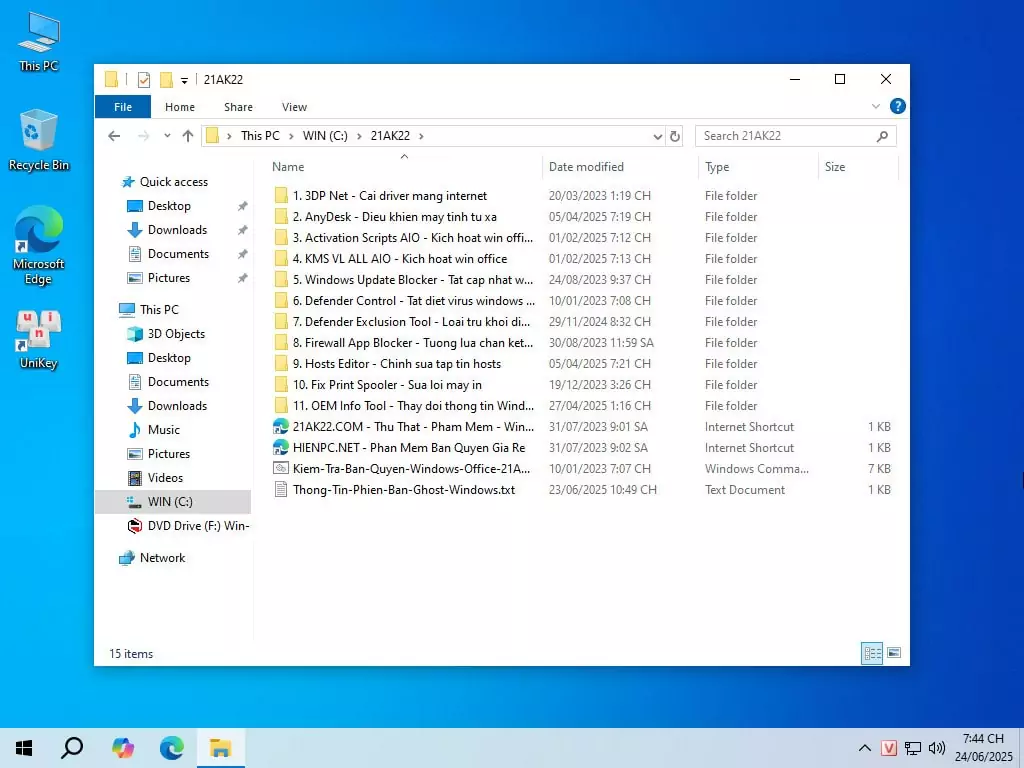Select folder 6. Defender Control
Screen dimensions: 1024x768
point(413,301)
